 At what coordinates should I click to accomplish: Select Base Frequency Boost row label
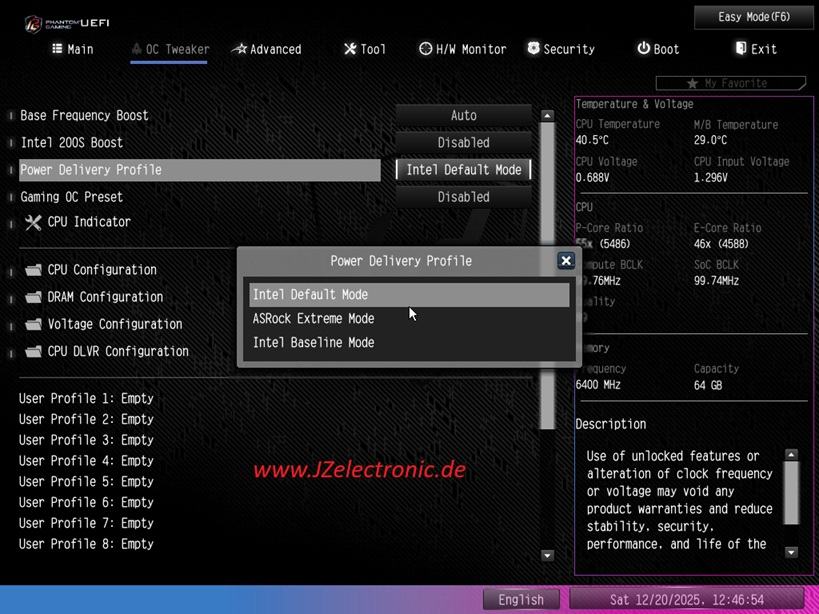point(84,115)
